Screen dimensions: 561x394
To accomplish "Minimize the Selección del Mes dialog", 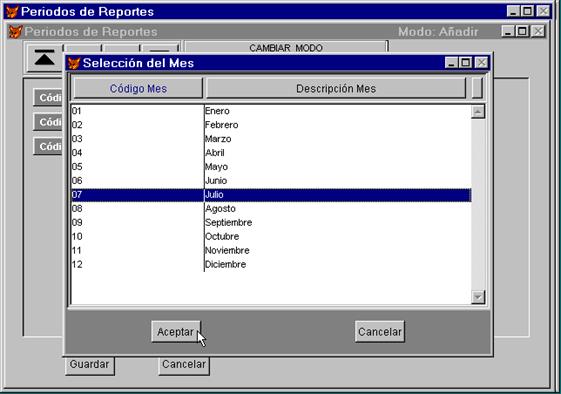I will [x=451, y=63].
